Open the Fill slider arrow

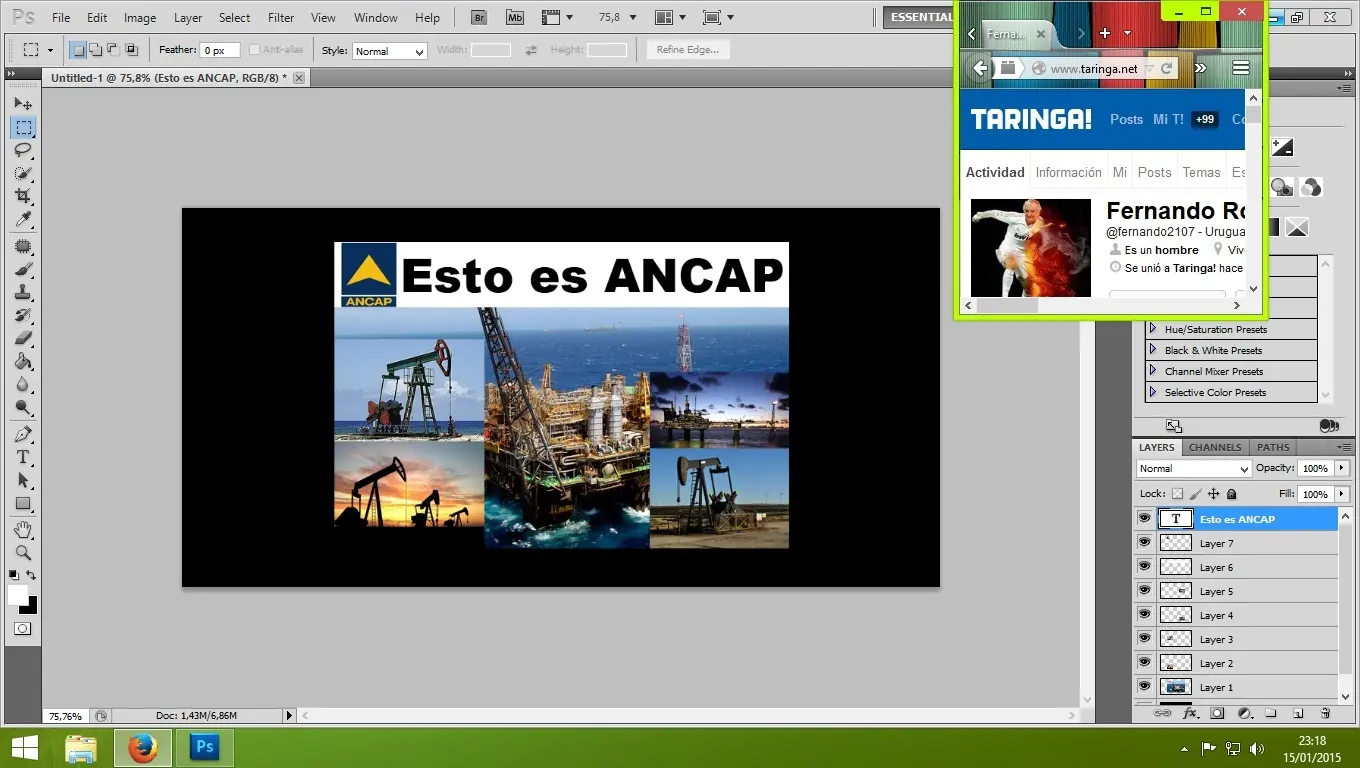tap(1341, 494)
